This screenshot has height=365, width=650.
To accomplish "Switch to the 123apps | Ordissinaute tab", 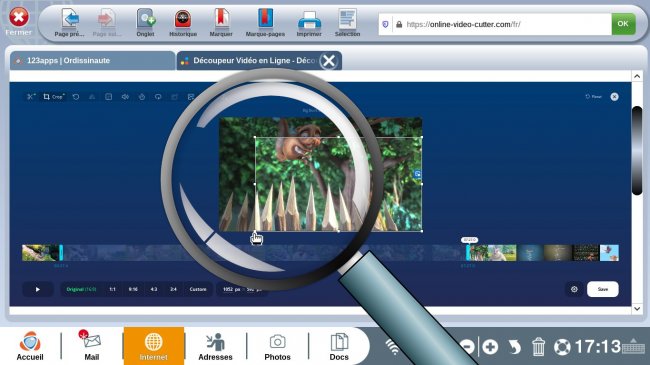I will (92, 61).
